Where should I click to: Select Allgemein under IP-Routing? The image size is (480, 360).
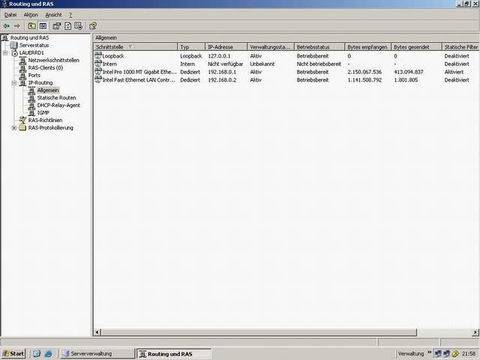point(48,90)
